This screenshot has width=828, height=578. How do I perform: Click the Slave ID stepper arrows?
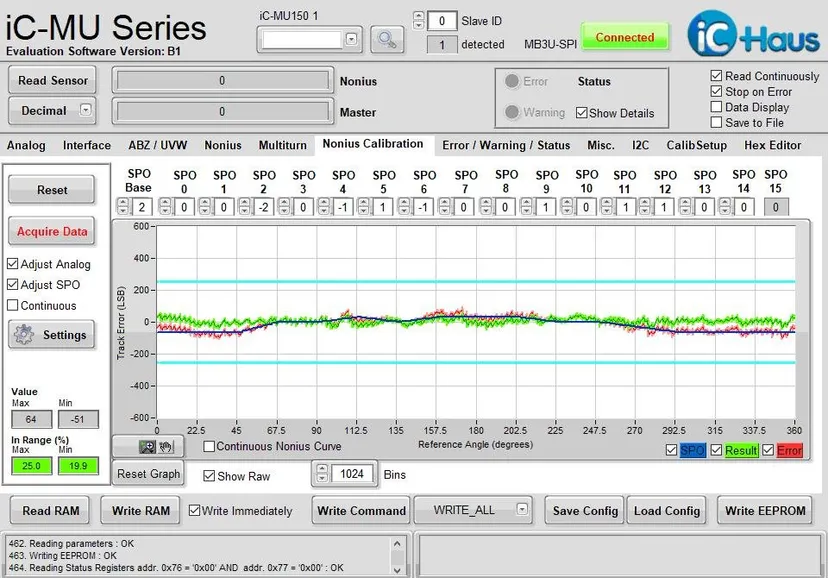418,21
